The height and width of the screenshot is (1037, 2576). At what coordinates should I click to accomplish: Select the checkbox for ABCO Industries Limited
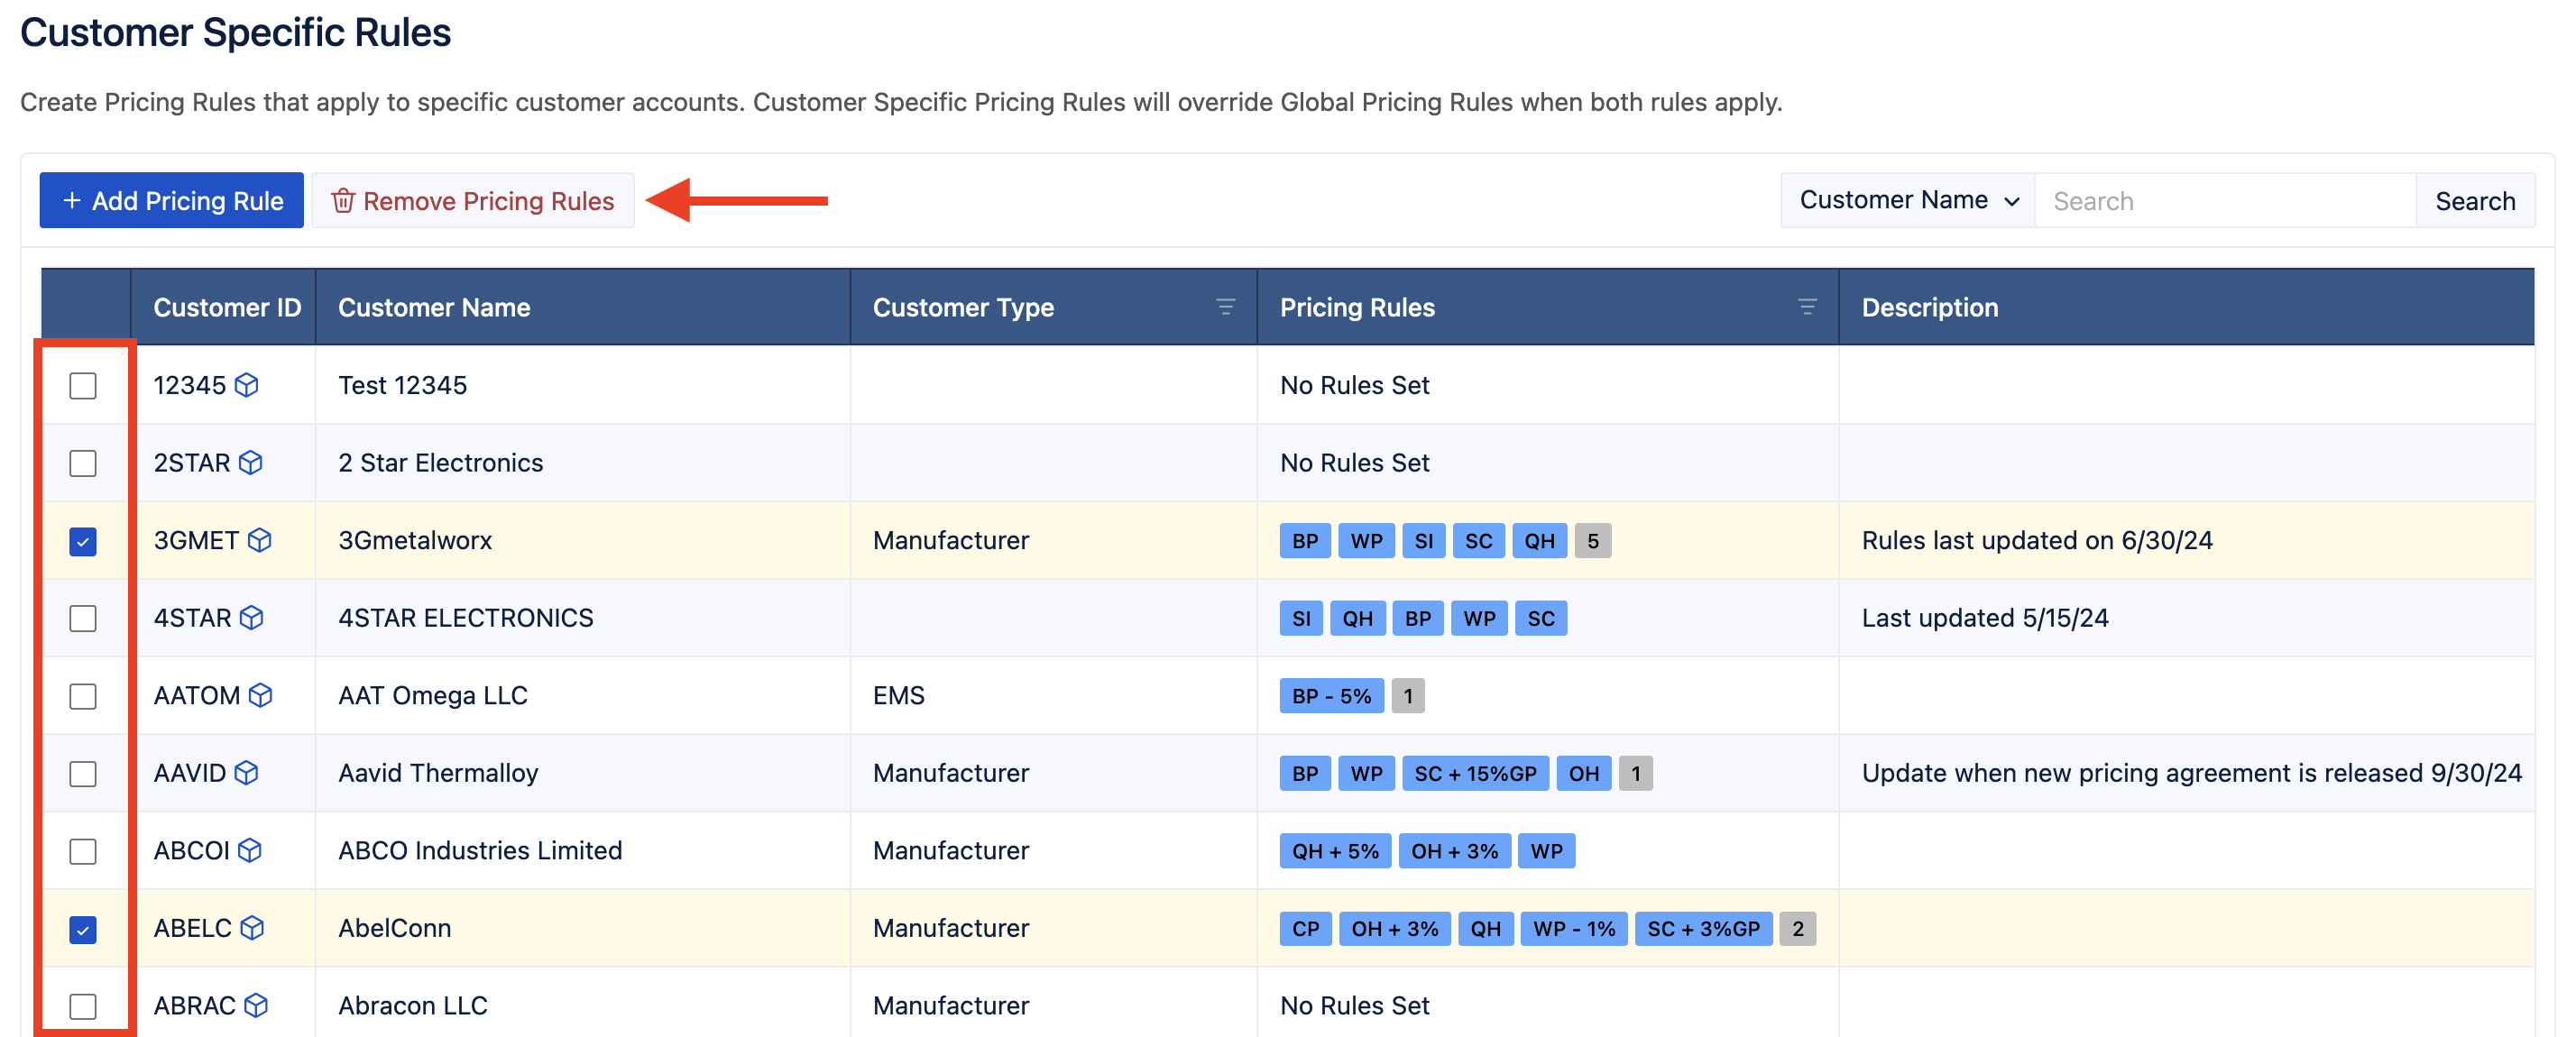click(x=83, y=851)
